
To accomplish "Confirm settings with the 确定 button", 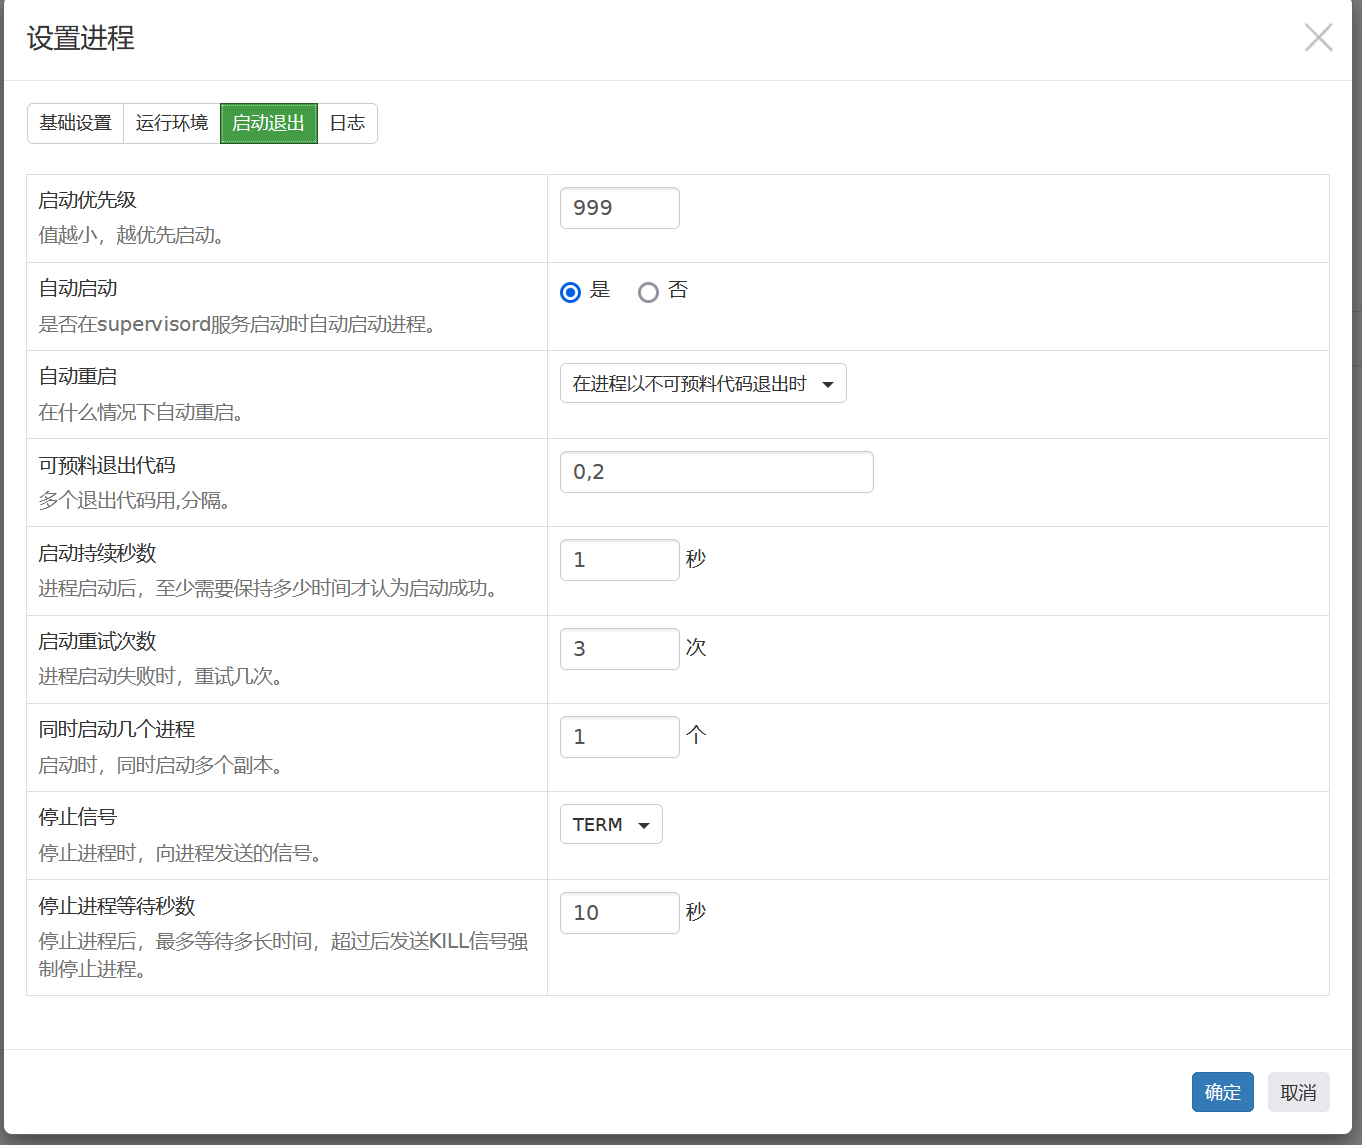I will point(1223,1092).
